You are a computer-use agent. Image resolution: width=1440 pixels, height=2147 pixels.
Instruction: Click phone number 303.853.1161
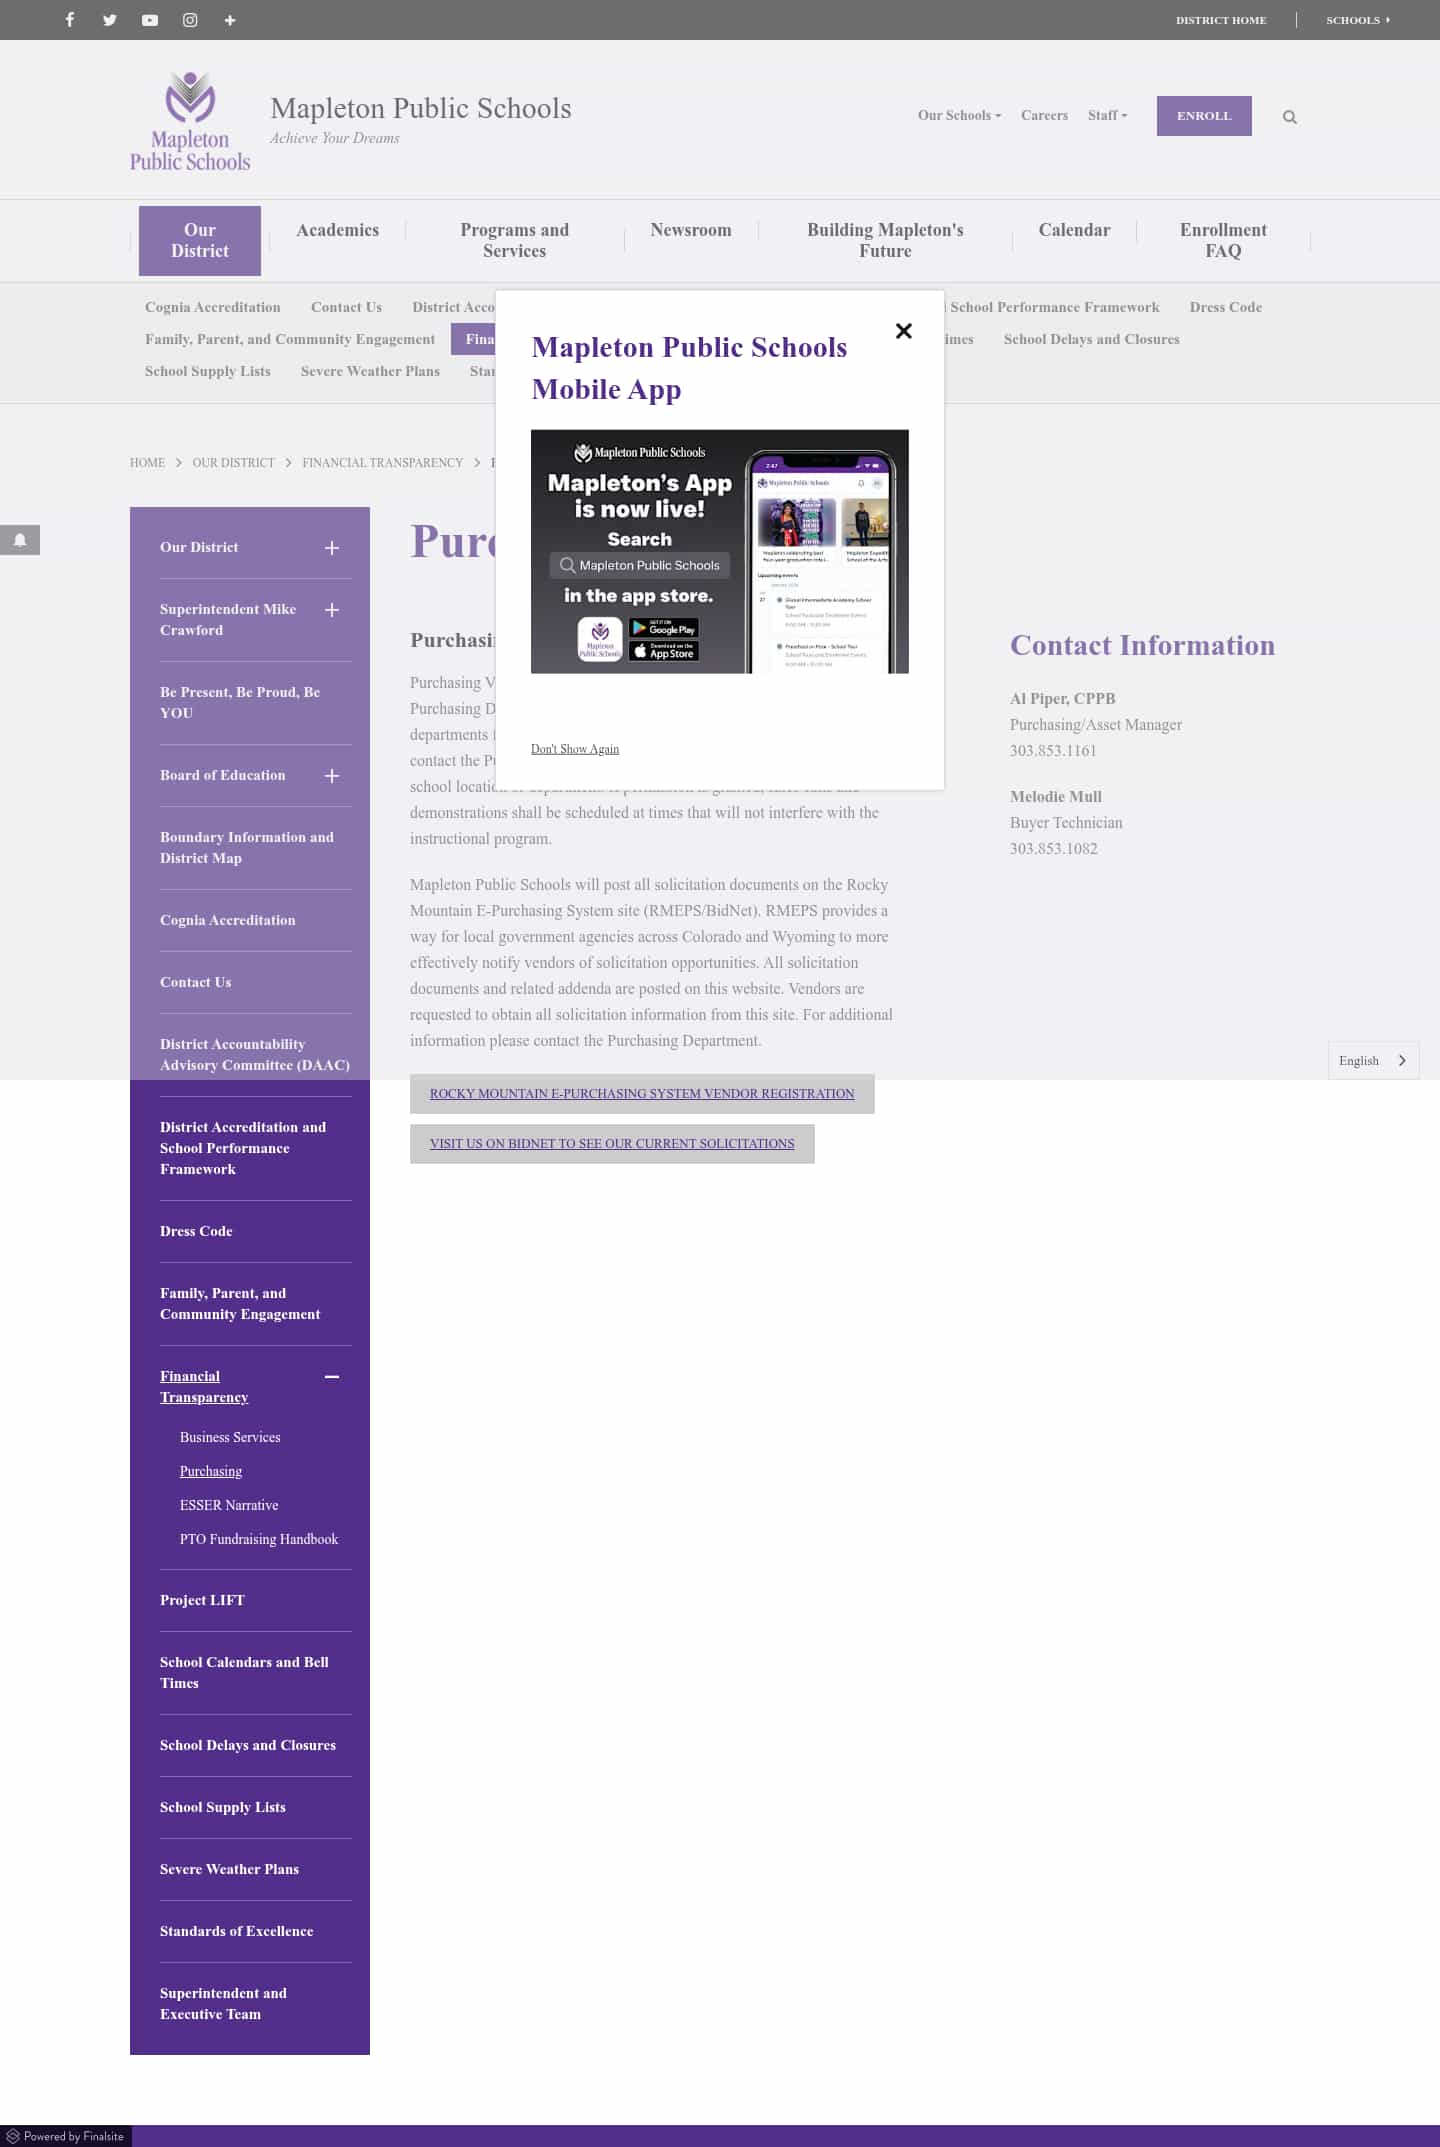(x=1053, y=751)
